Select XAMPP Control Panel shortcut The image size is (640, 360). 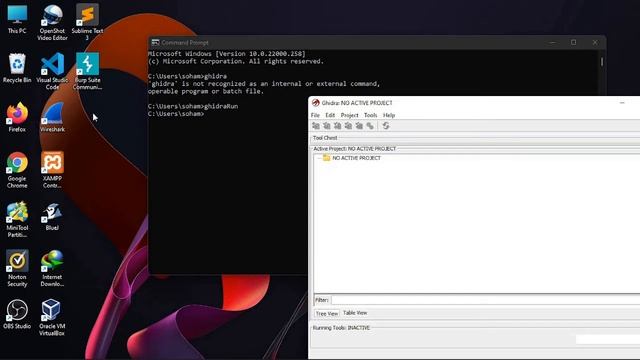click(x=52, y=170)
